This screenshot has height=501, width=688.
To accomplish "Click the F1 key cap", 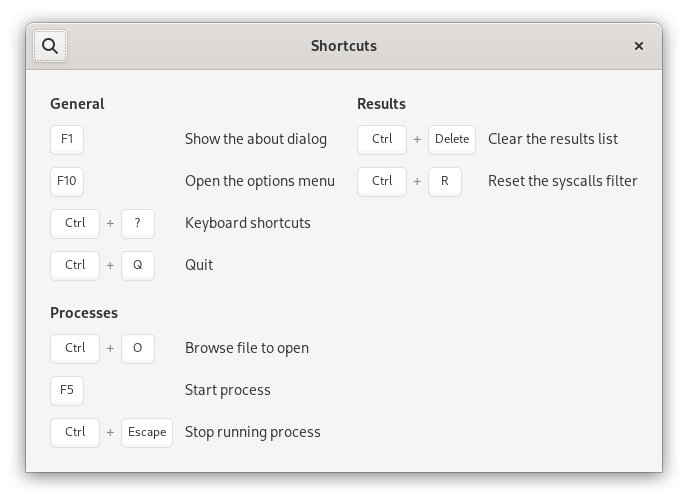I will tap(67, 140).
